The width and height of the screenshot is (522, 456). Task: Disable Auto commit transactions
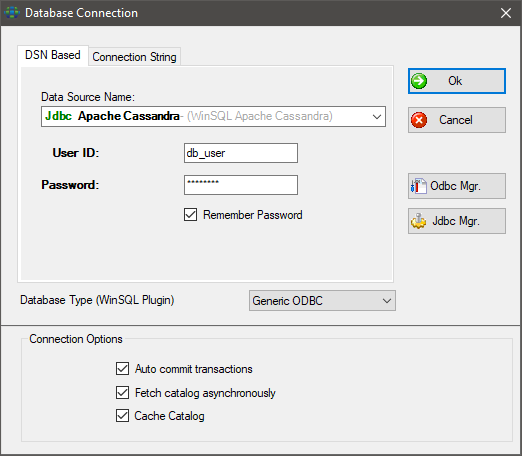coord(122,369)
